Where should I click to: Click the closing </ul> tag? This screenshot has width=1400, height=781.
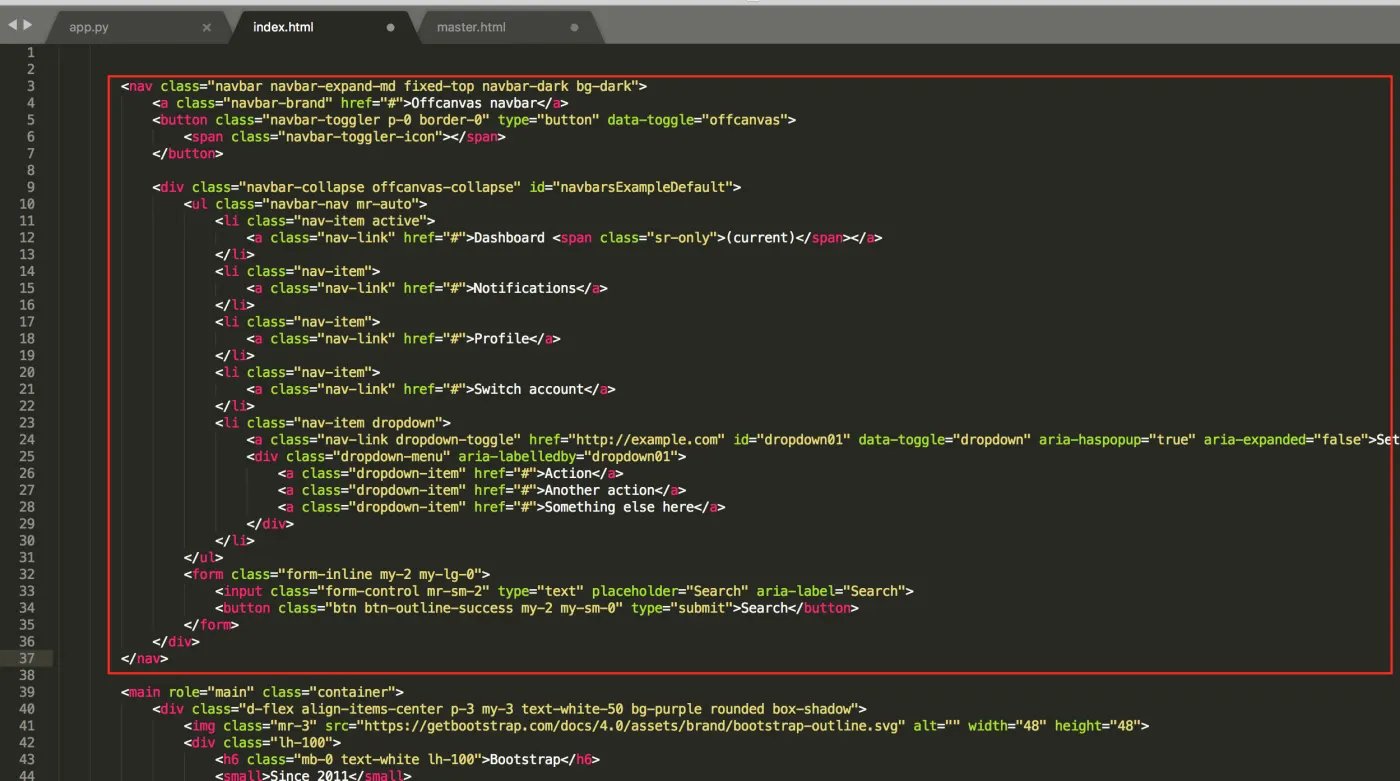point(203,558)
